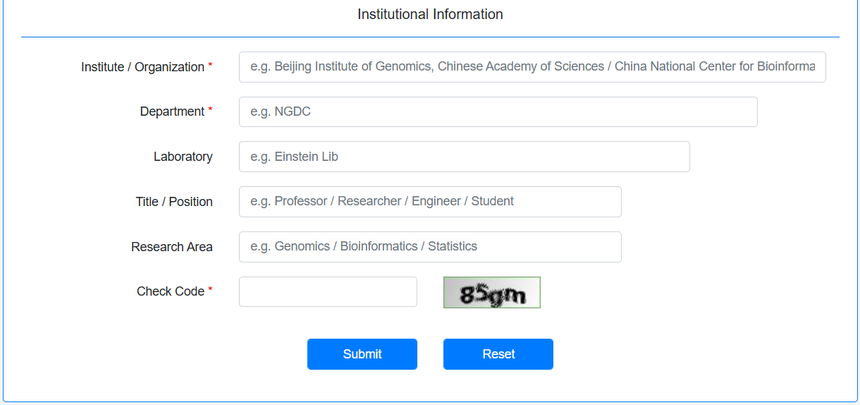Click the "Check Code" label
The height and width of the screenshot is (405, 860).
(170, 292)
